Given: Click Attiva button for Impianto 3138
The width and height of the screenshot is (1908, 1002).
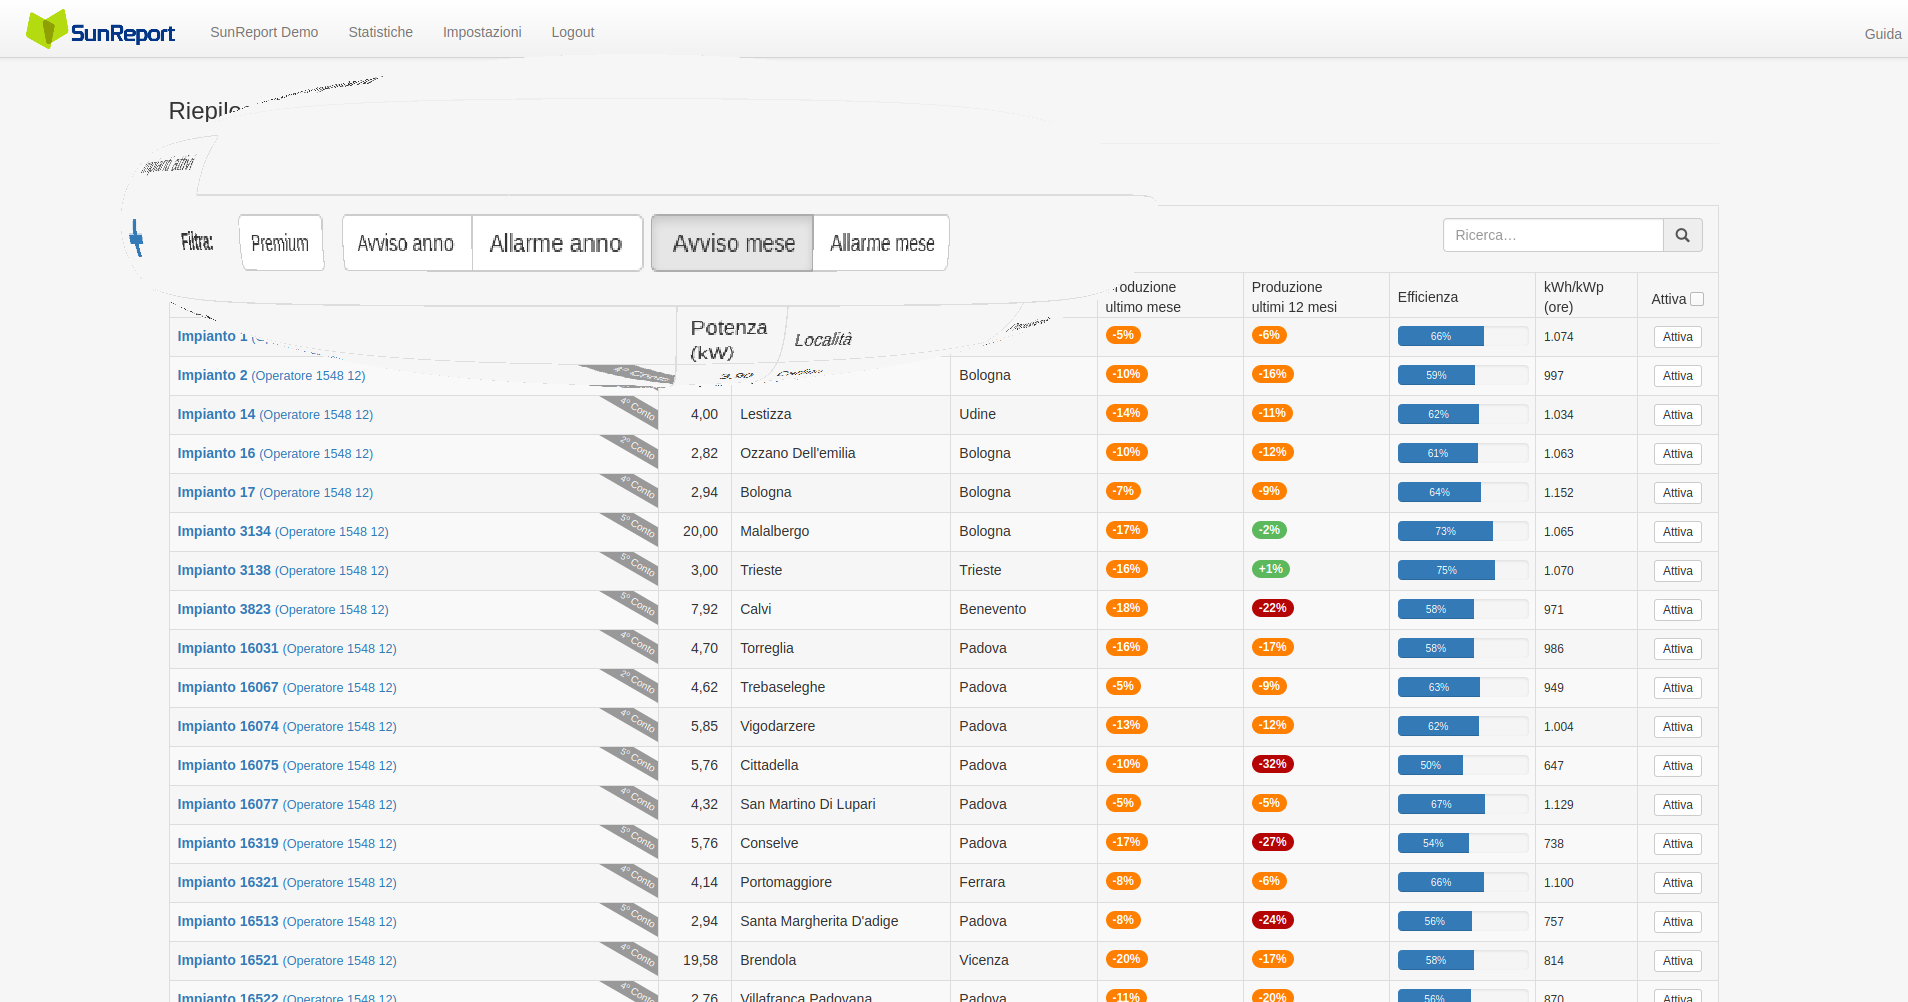Looking at the screenshot, I should click(x=1677, y=571).
